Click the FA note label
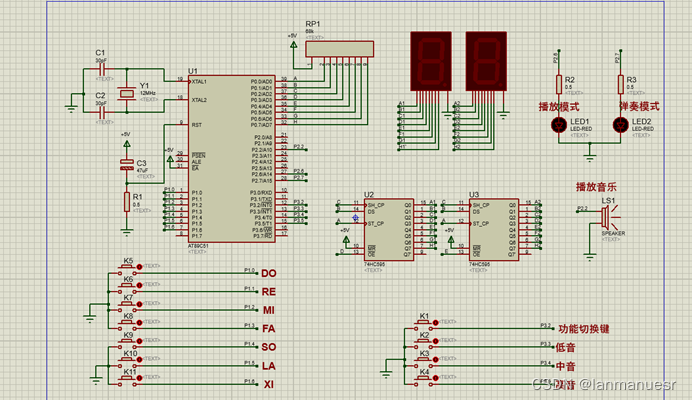This screenshot has width=692, height=400. (x=268, y=328)
